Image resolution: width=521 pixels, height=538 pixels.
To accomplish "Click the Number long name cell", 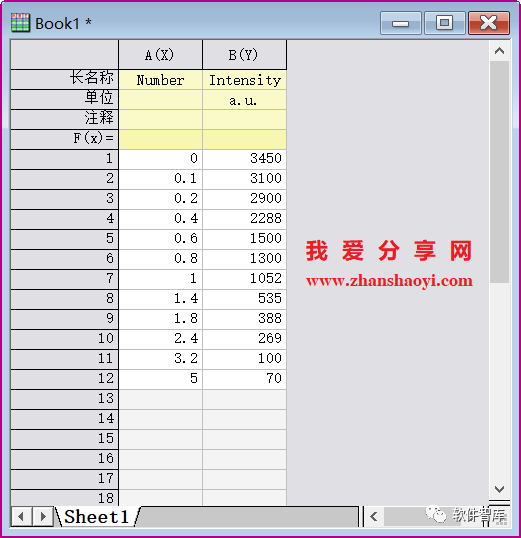I will [160, 80].
